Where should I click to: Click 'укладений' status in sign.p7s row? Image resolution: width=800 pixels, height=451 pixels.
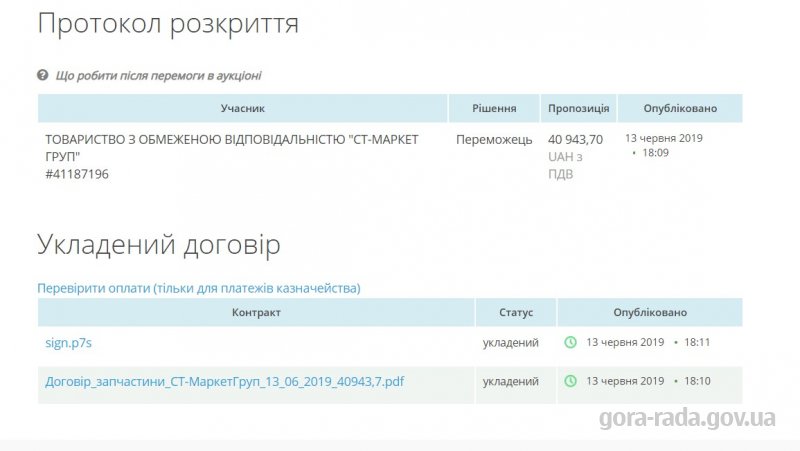pos(511,343)
